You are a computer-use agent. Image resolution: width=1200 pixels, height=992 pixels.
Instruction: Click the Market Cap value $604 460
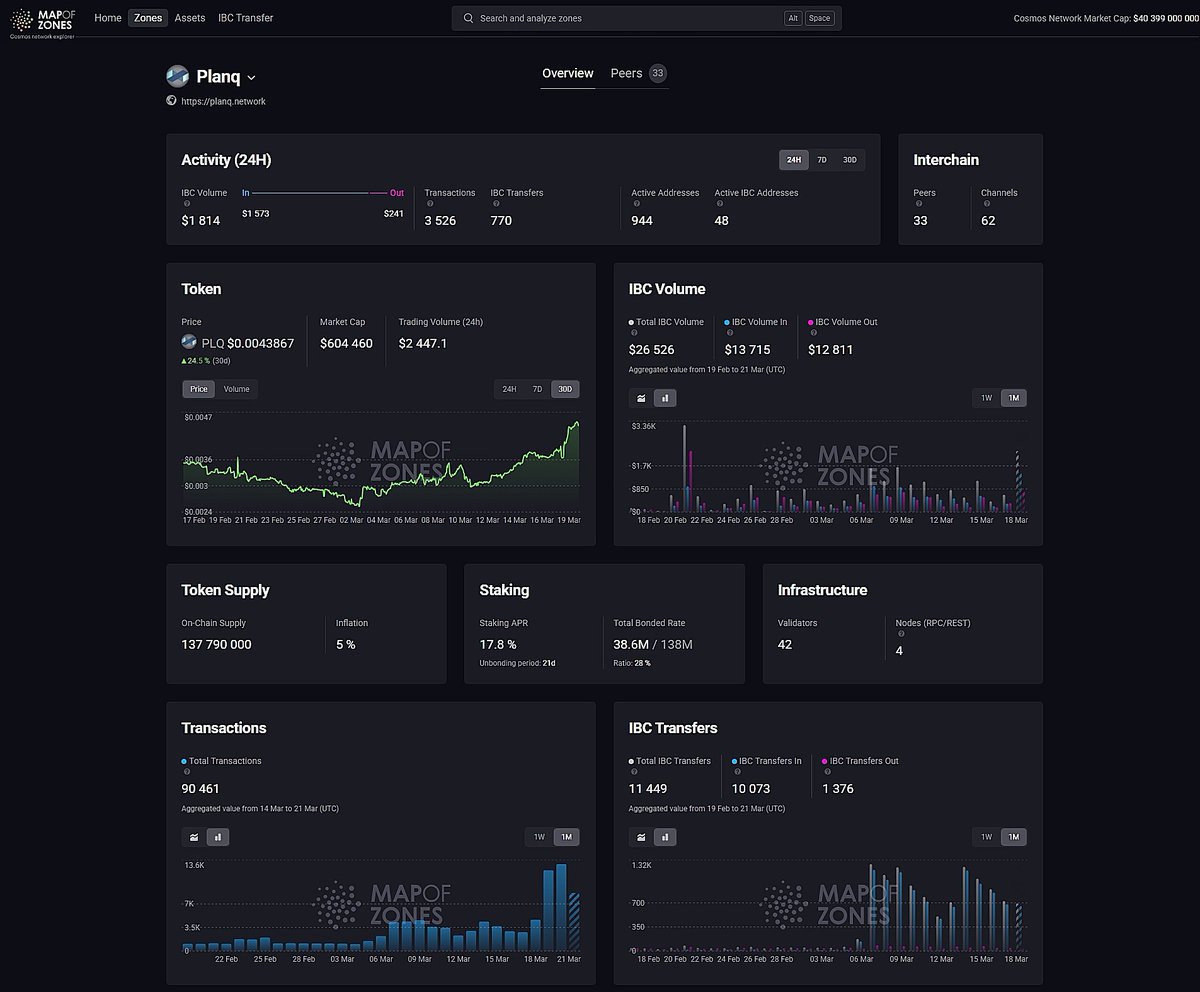[x=346, y=343]
